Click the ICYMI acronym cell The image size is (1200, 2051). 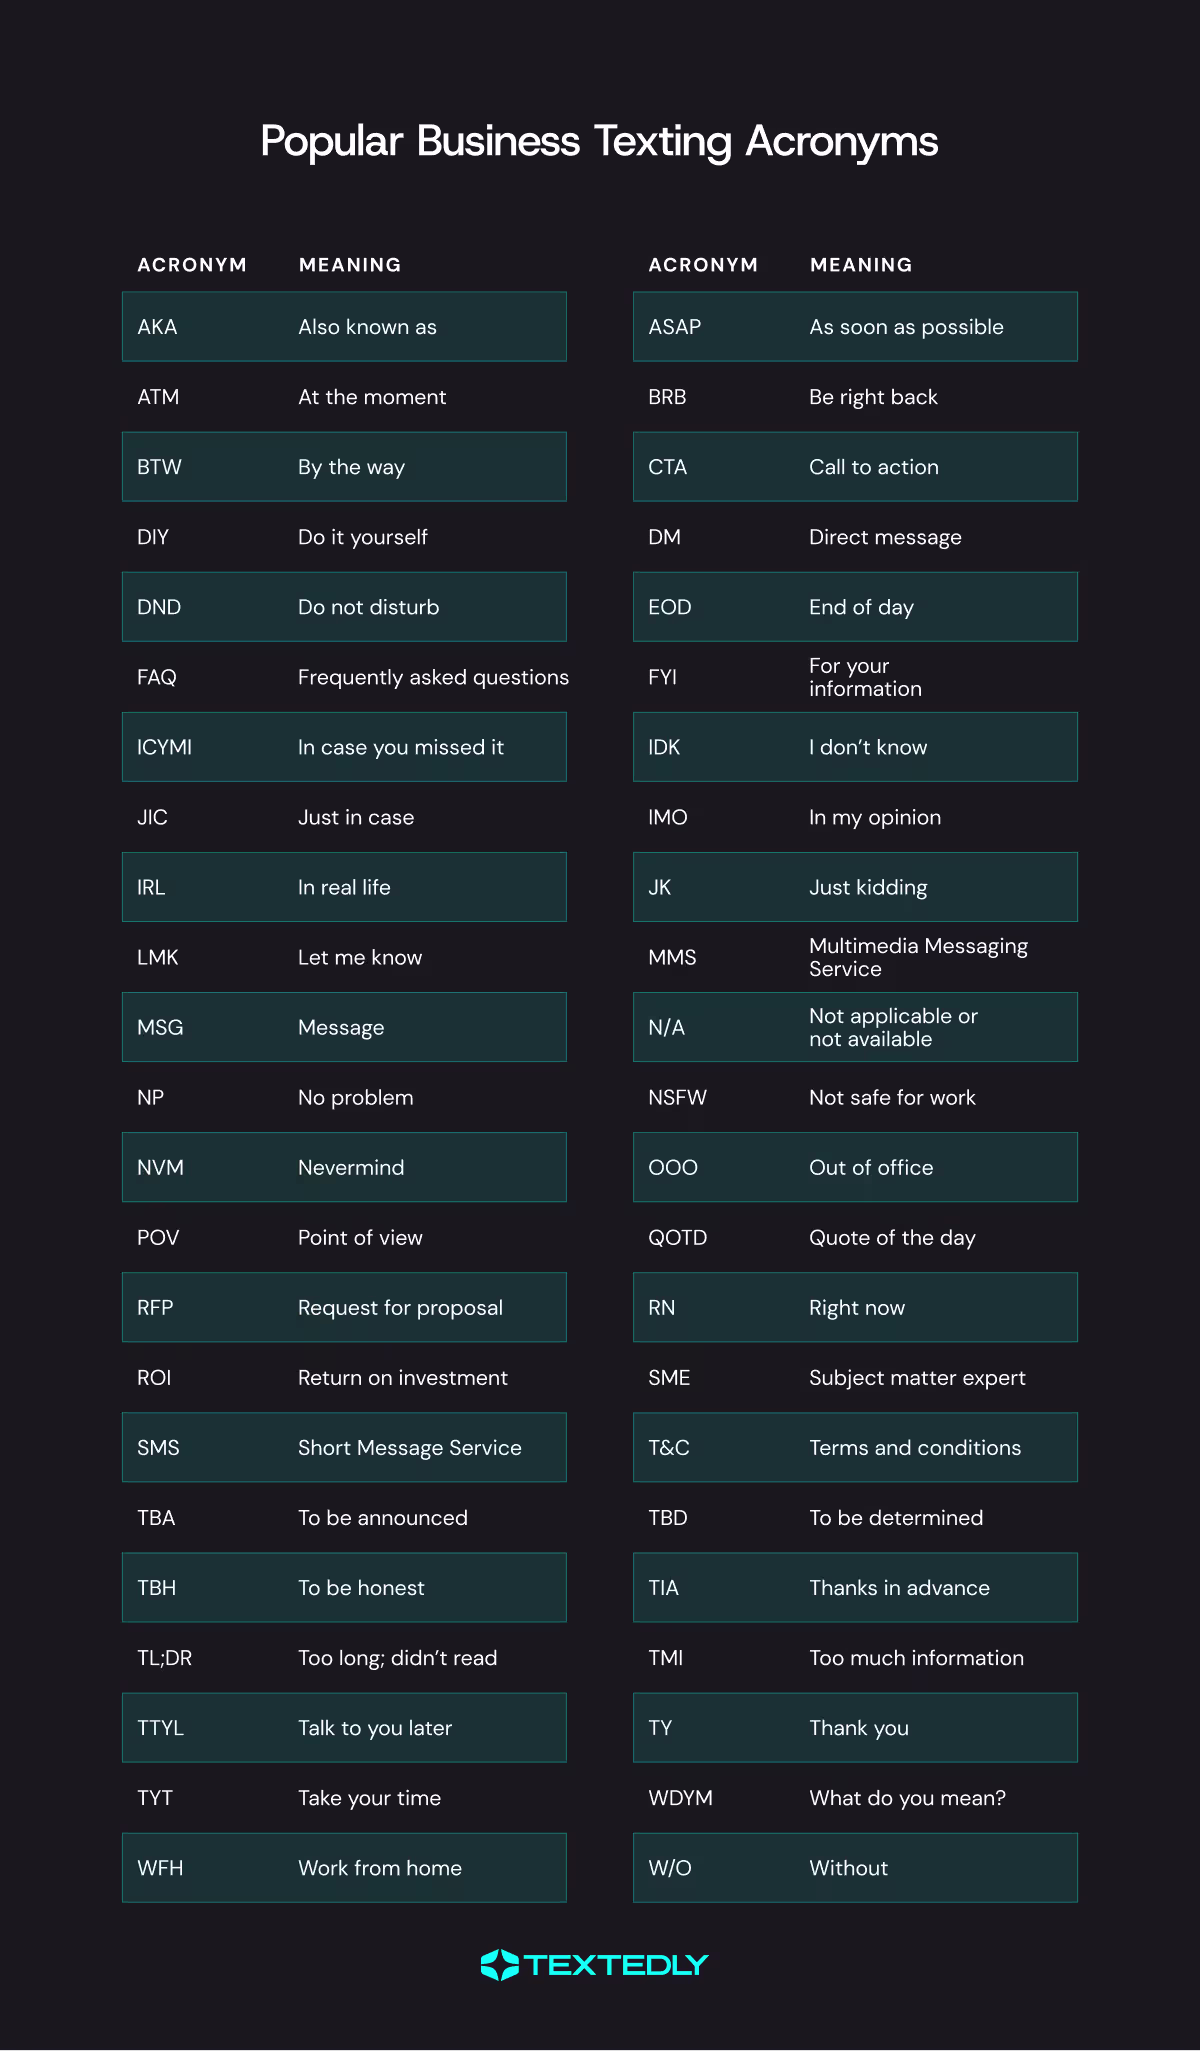pyautogui.click(x=165, y=747)
